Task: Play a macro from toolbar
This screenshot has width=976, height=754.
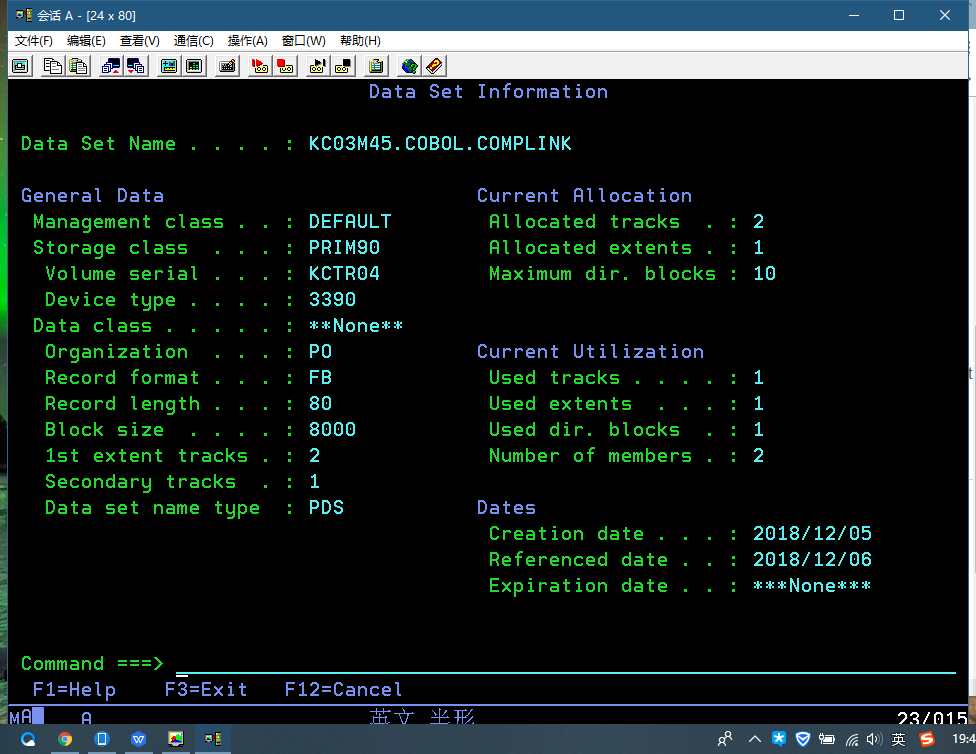Action: click(x=318, y=66)
